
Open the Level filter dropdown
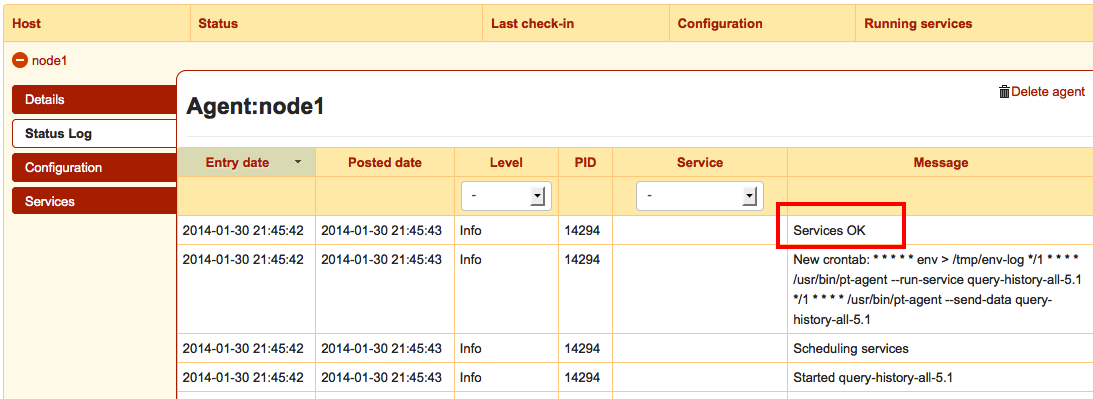click(x=506, y=196)
